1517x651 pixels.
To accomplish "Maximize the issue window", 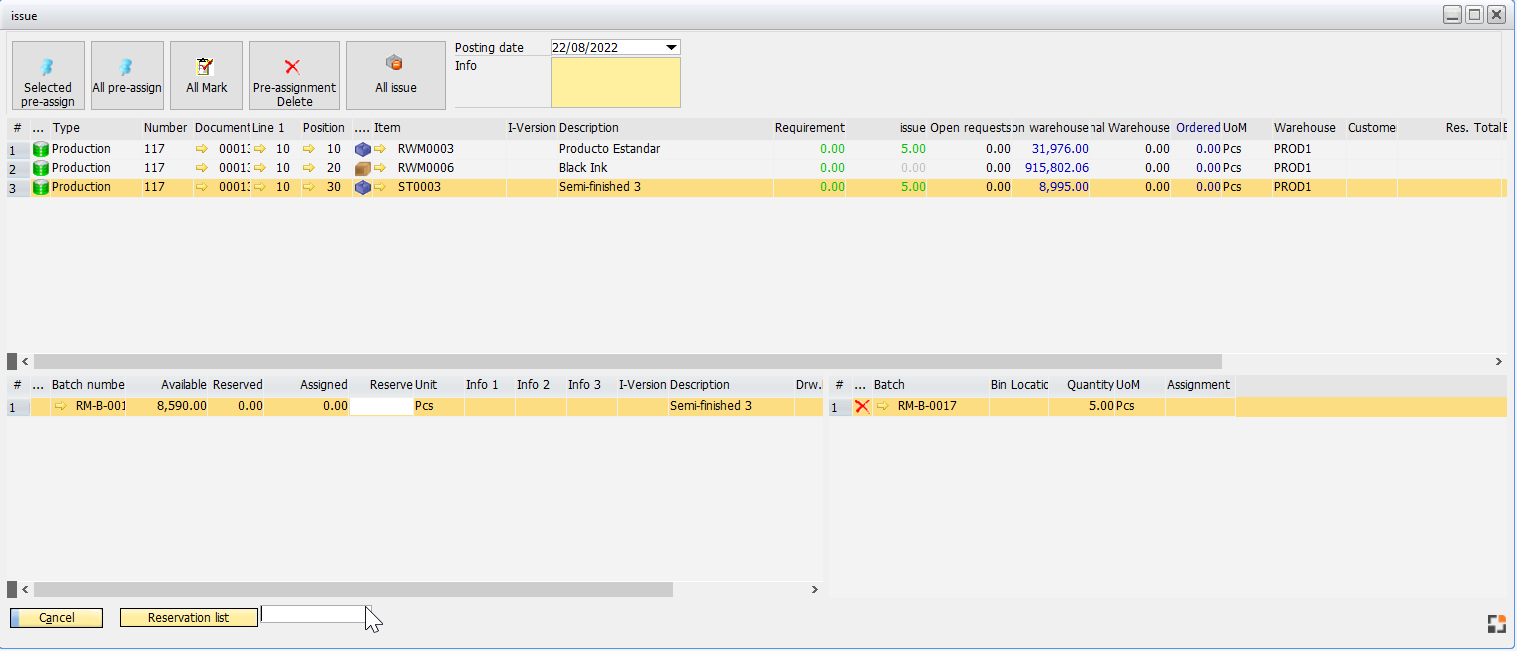I will [x=1475, y=15].
